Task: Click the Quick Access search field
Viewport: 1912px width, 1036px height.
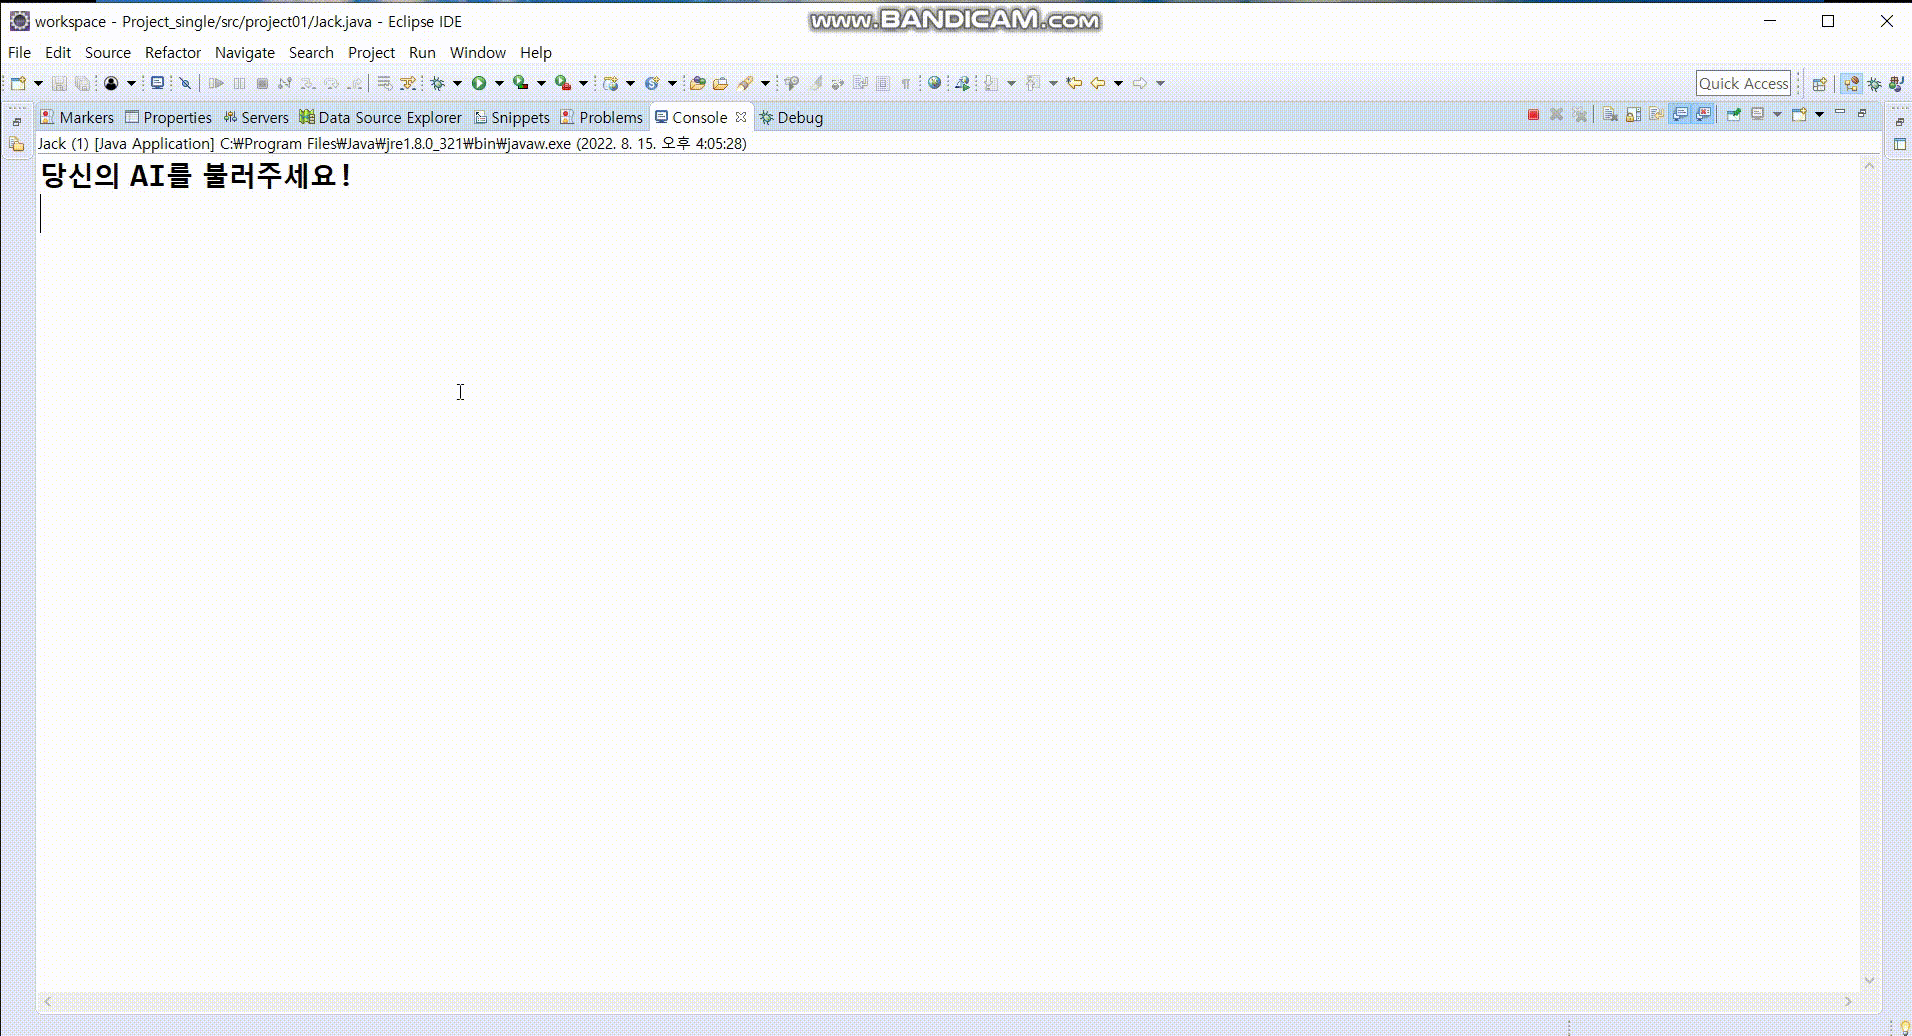Action: tap(1743, 84)
